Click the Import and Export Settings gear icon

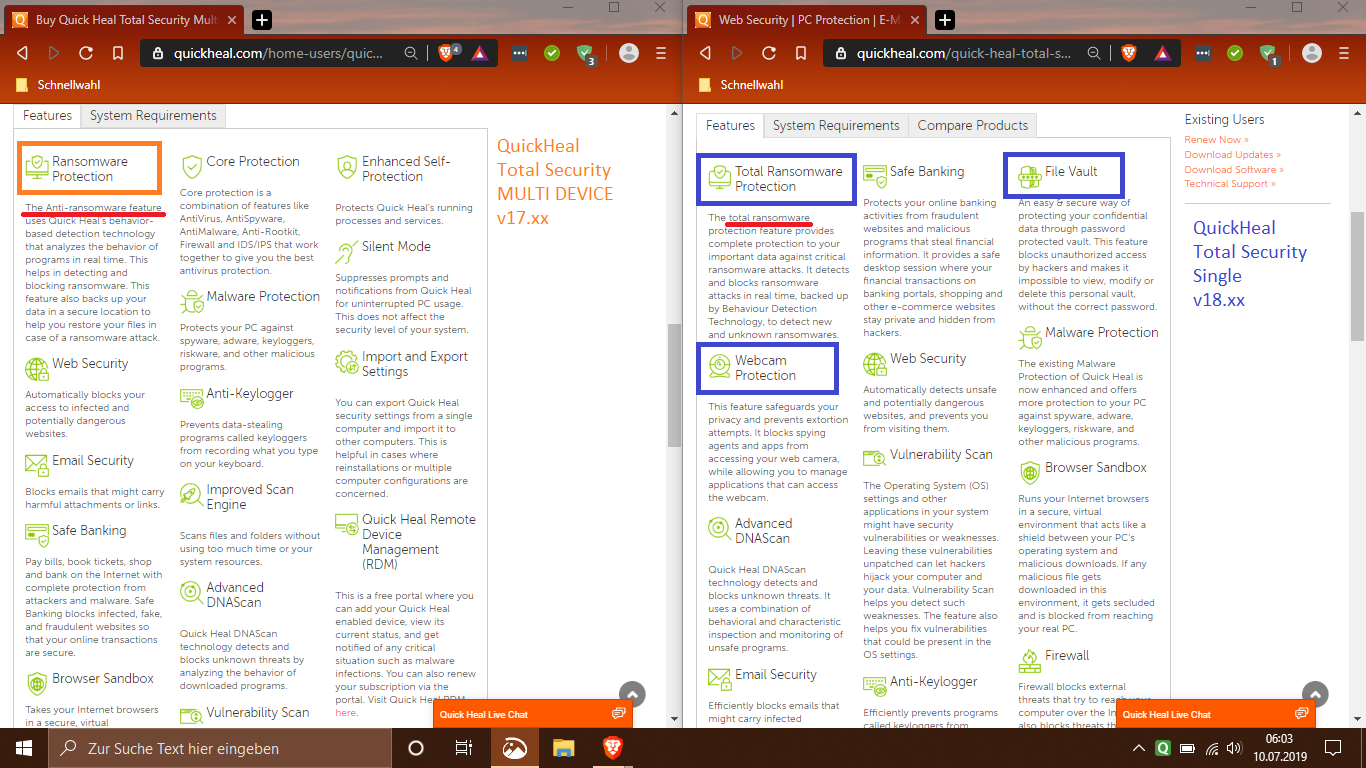tap(347, 361)
